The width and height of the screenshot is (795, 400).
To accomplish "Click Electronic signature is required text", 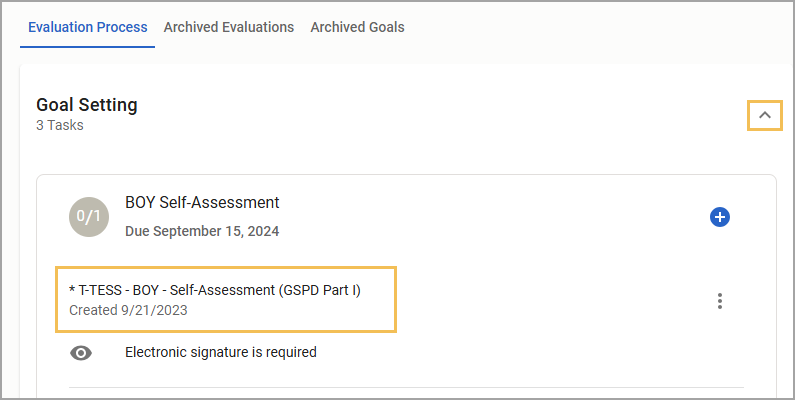I will coord(221,352).
